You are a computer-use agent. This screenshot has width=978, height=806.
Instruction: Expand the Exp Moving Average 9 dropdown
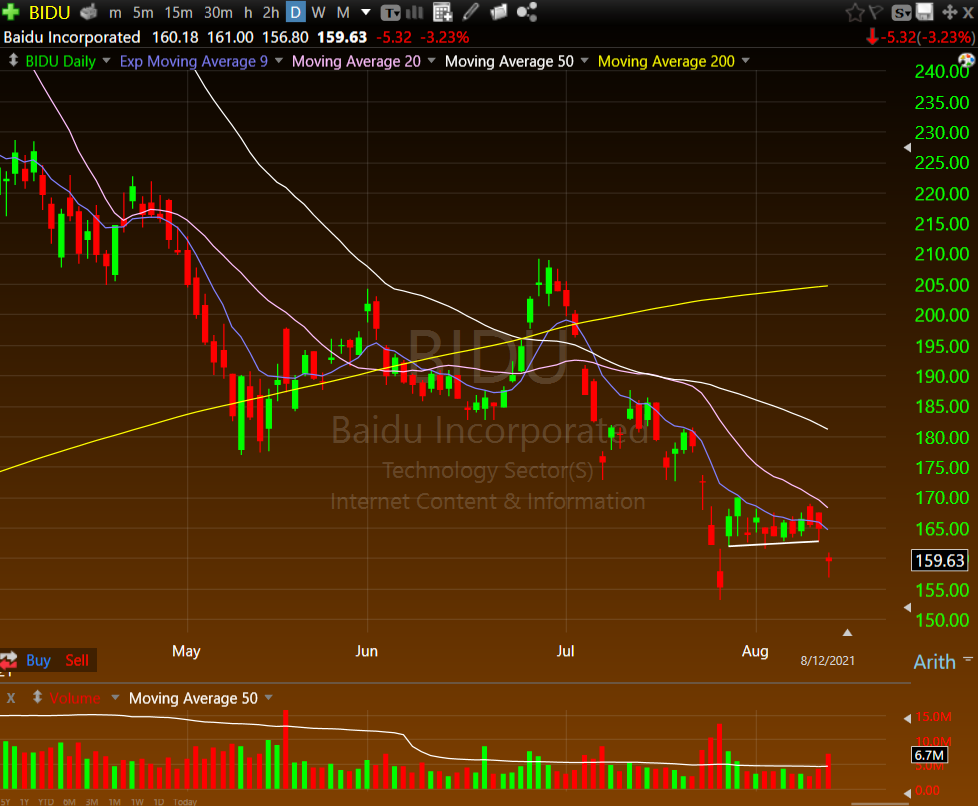277,61
